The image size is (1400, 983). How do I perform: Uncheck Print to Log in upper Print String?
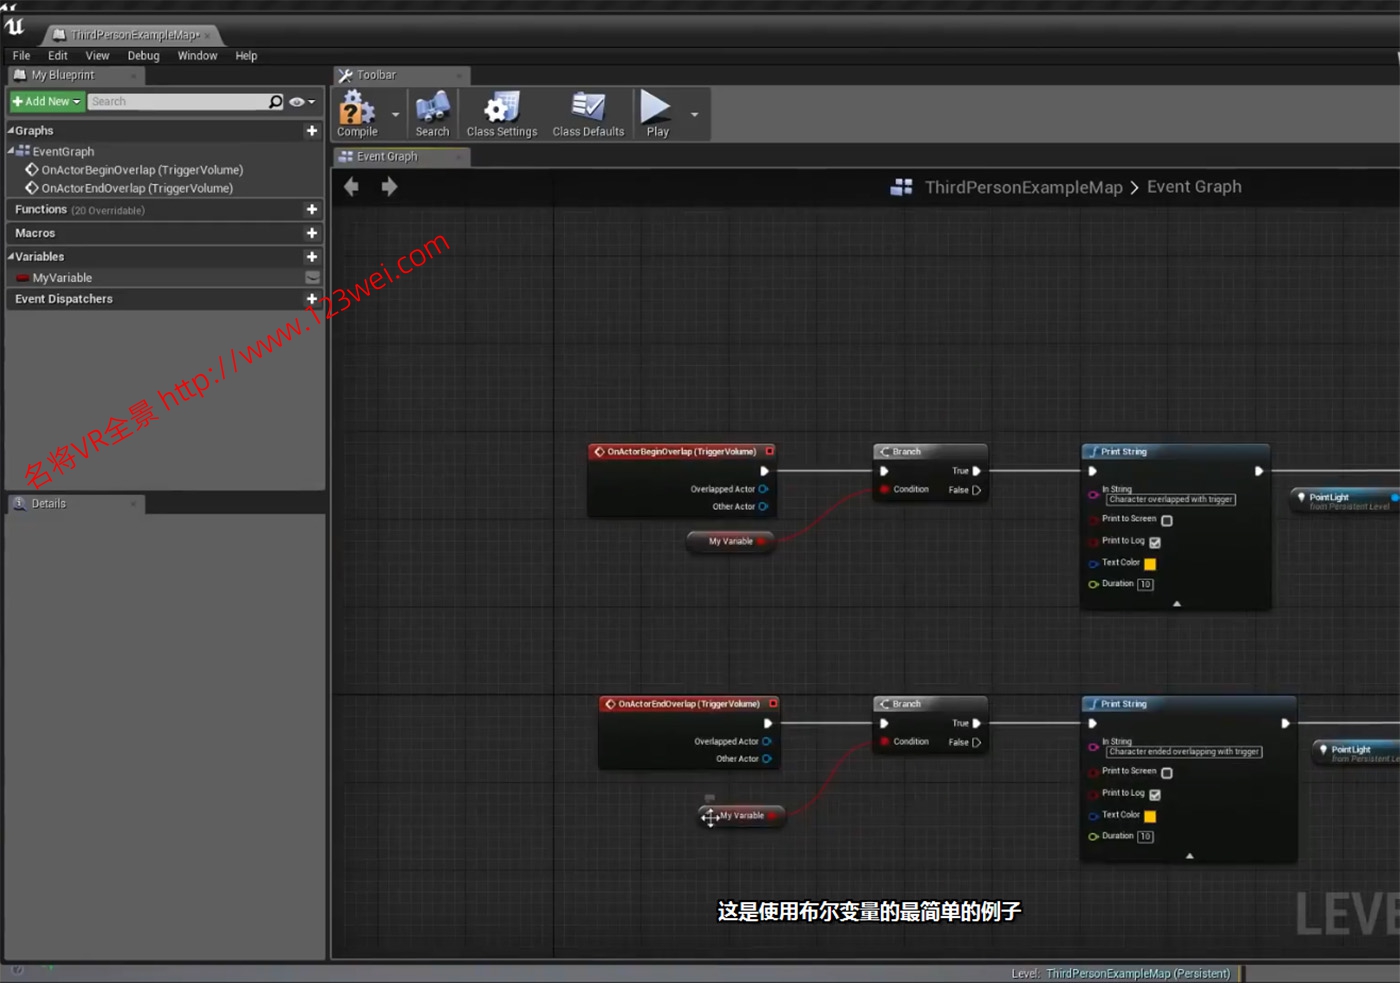point(1155,542)
